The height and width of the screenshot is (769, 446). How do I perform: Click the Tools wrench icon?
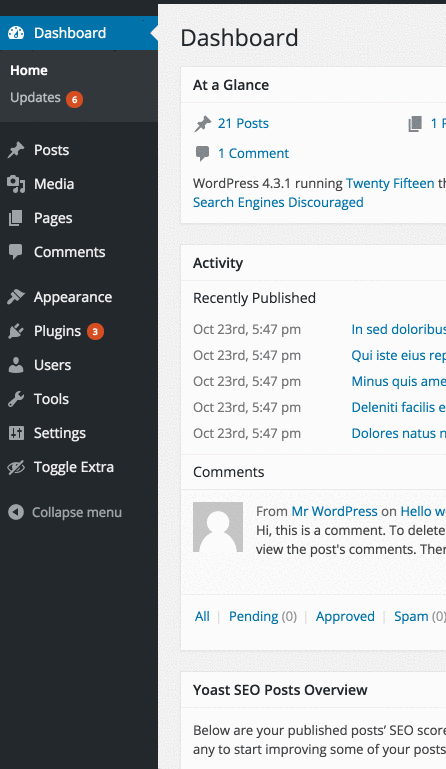click(16, 399)
